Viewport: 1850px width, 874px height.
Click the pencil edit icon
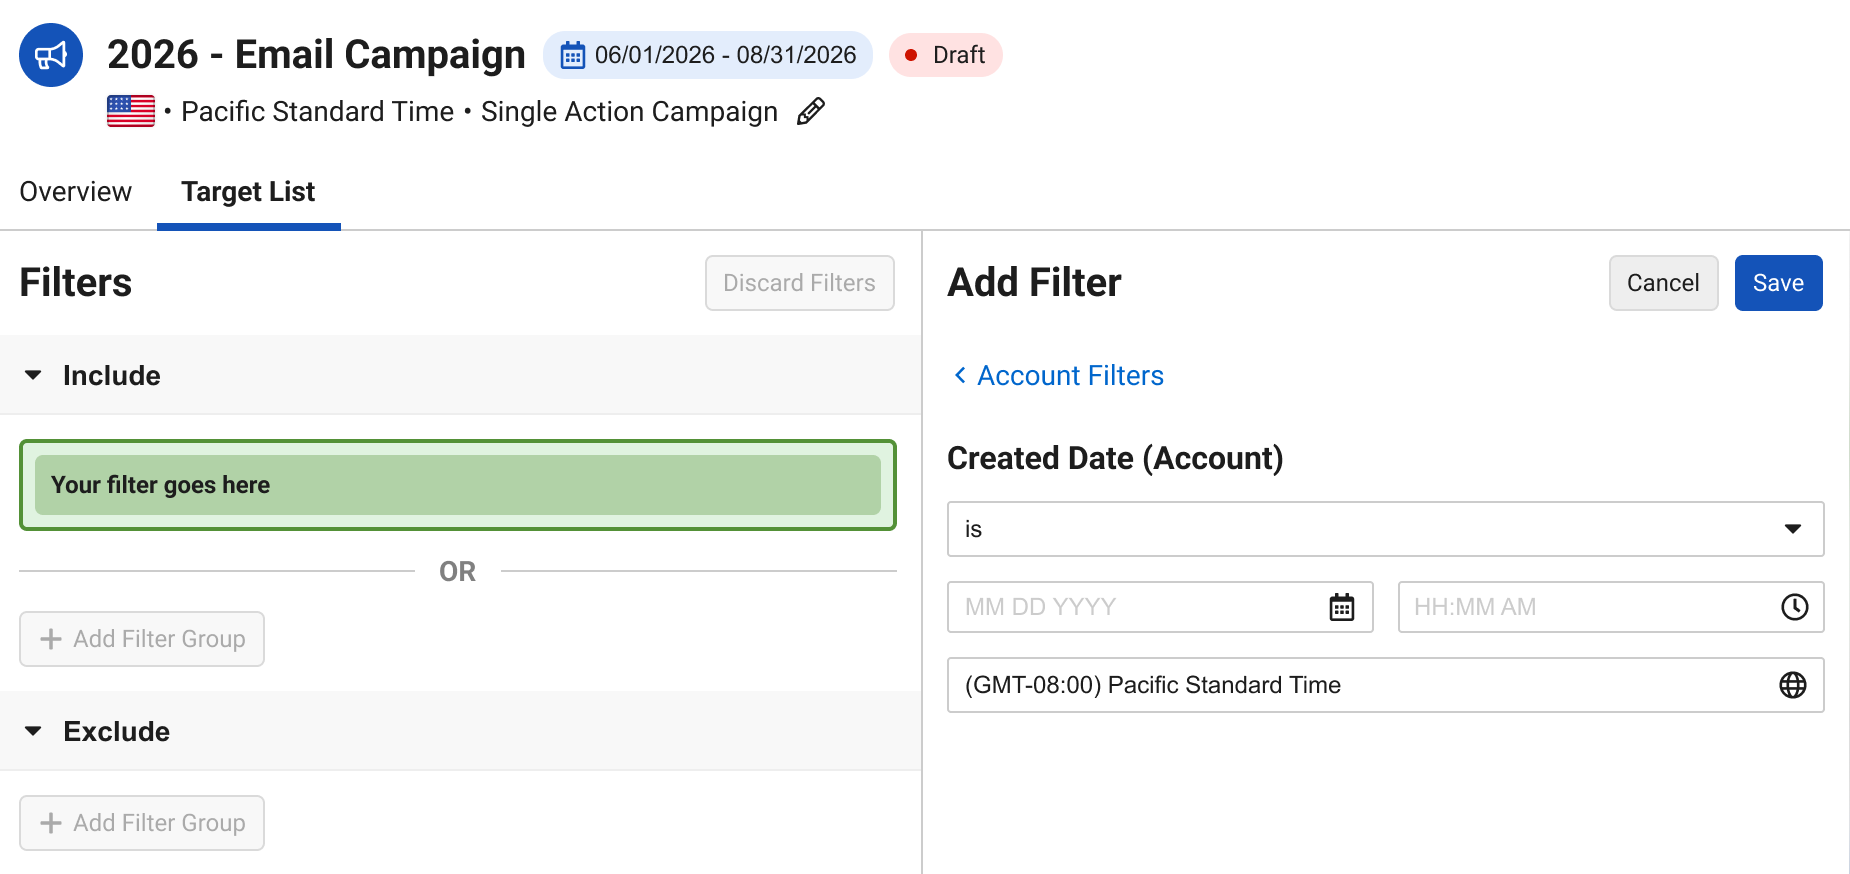point(811,111)
